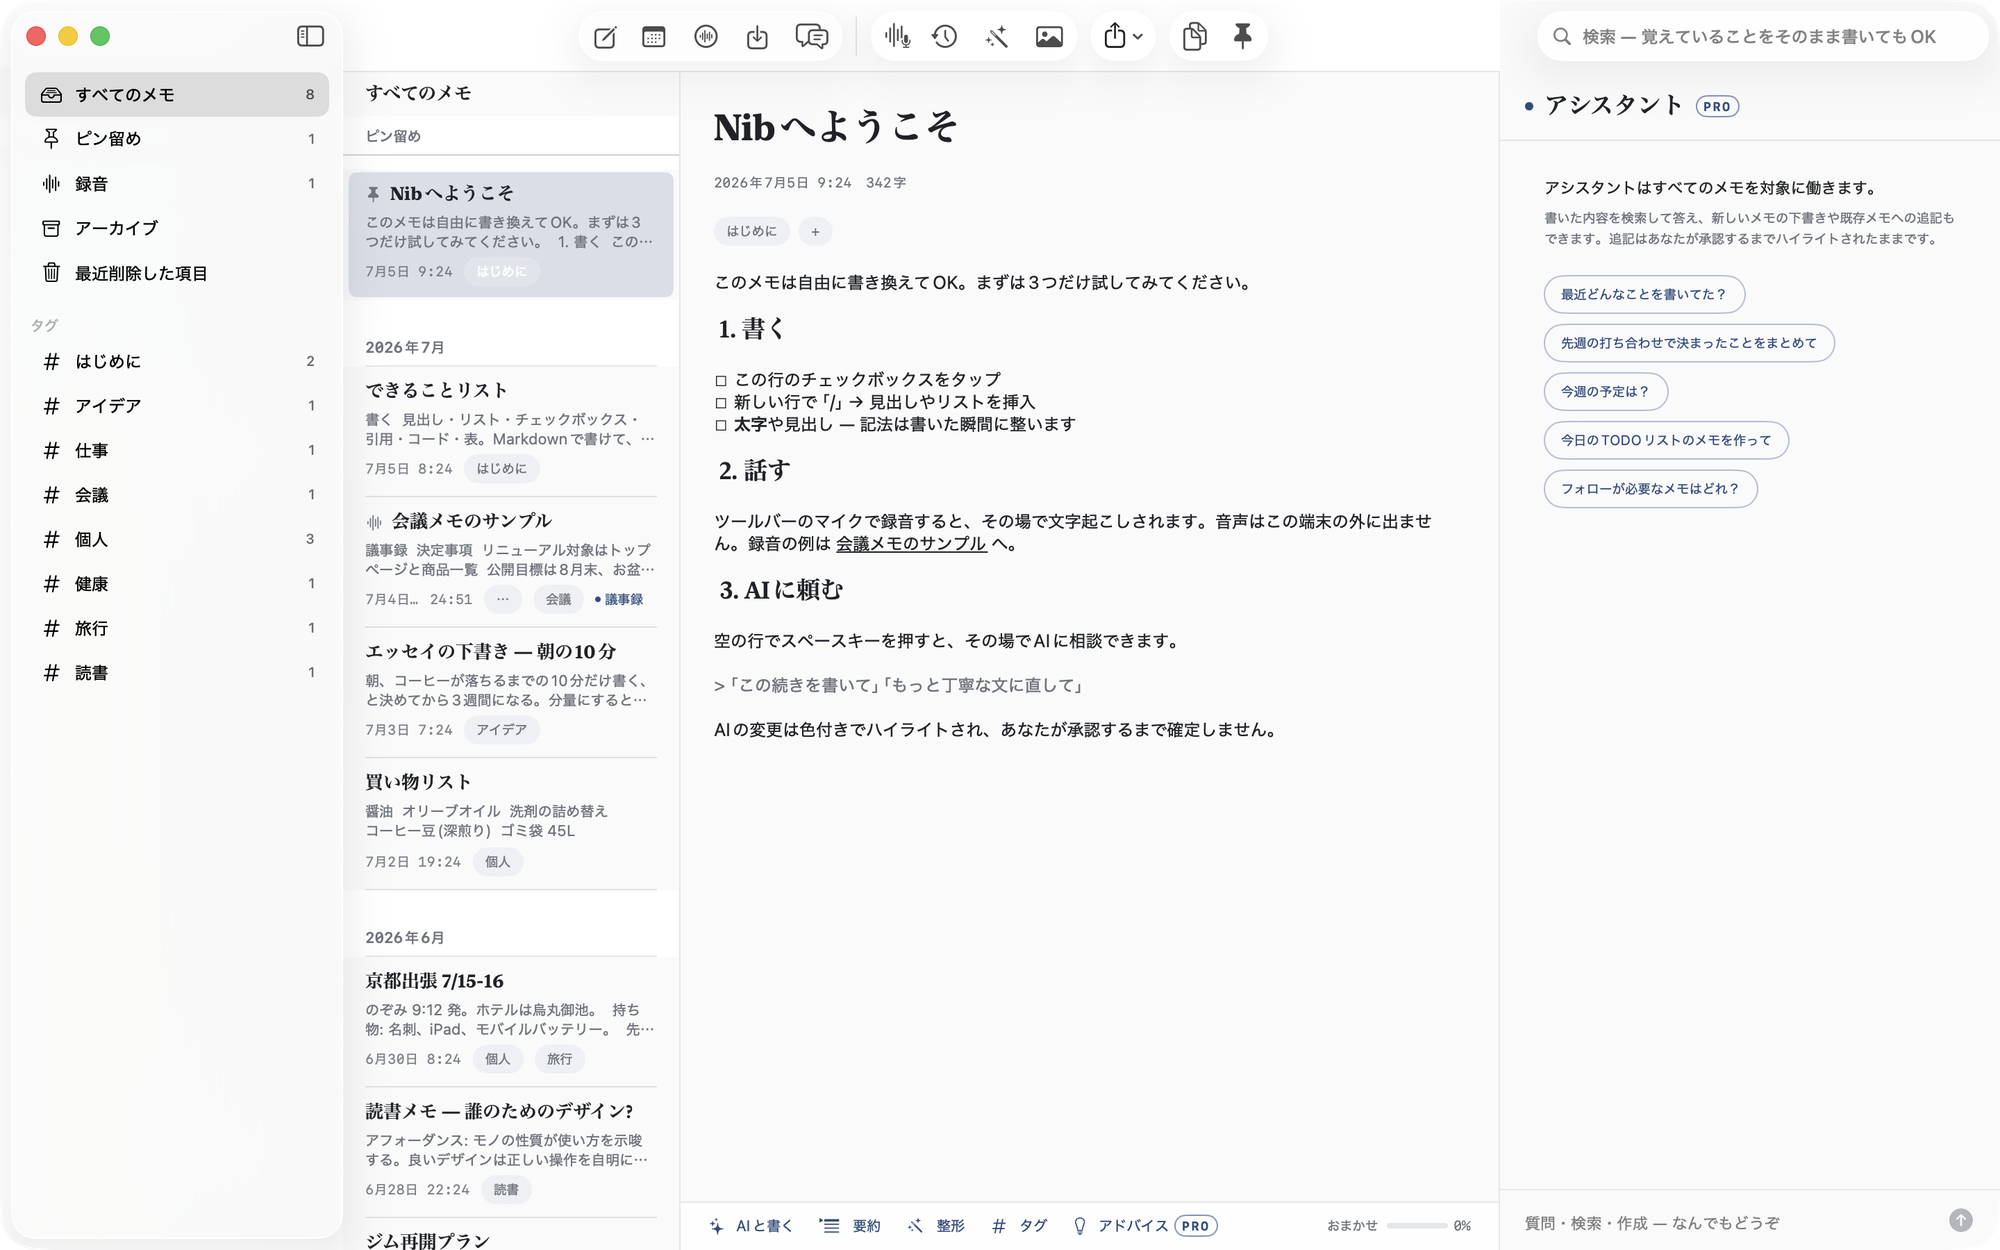Open the できることリスト note

[x=511, y=431]
